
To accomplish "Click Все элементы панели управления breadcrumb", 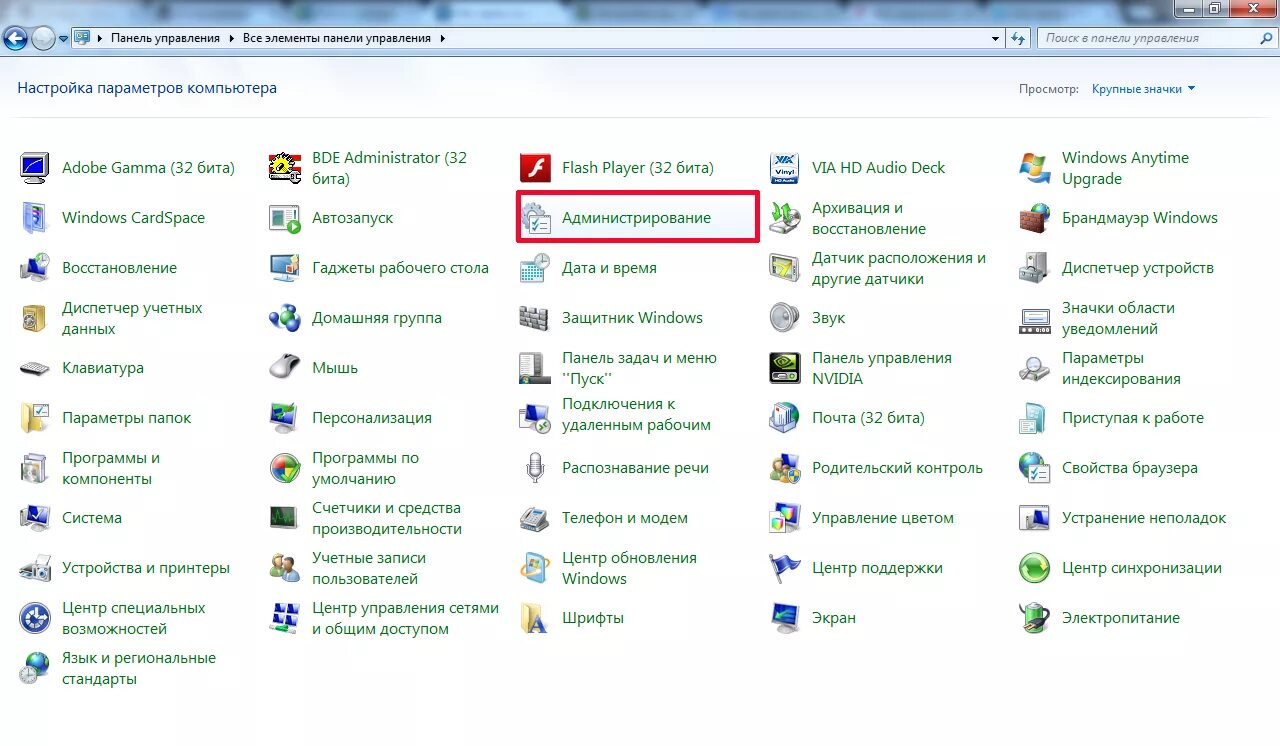I will 337,38.
